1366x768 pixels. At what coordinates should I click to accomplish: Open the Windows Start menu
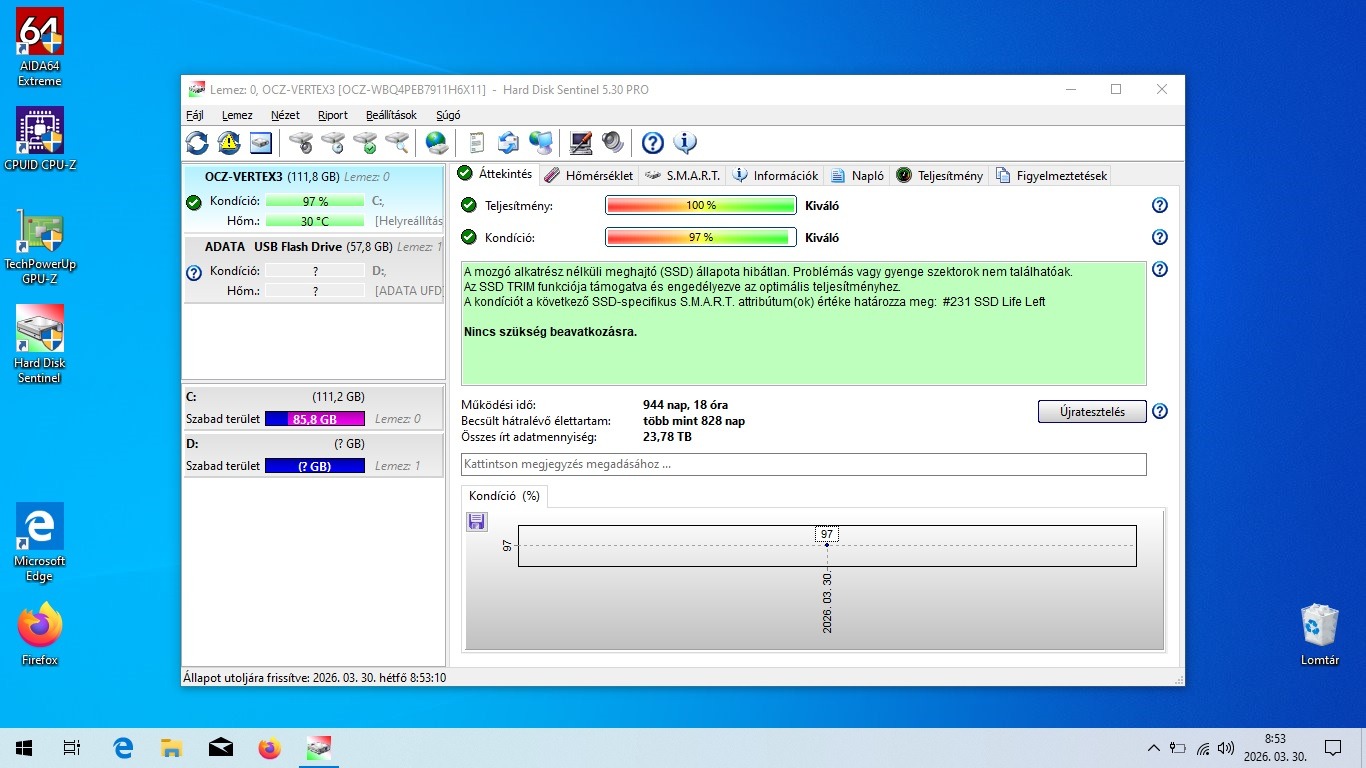coord(24,748)
